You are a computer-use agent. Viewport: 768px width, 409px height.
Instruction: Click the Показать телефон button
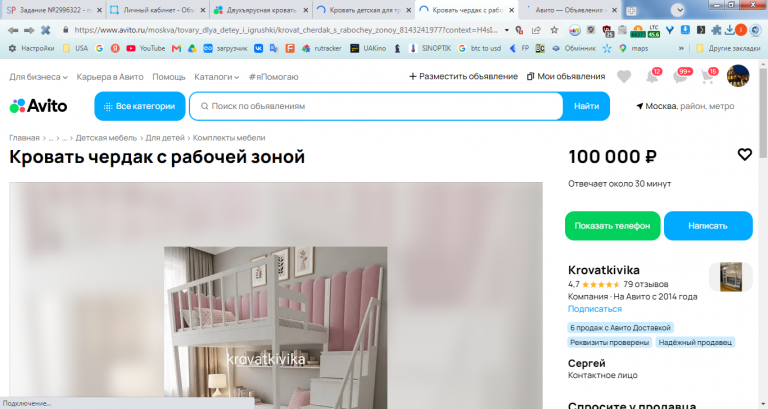[x=612, y=226]
